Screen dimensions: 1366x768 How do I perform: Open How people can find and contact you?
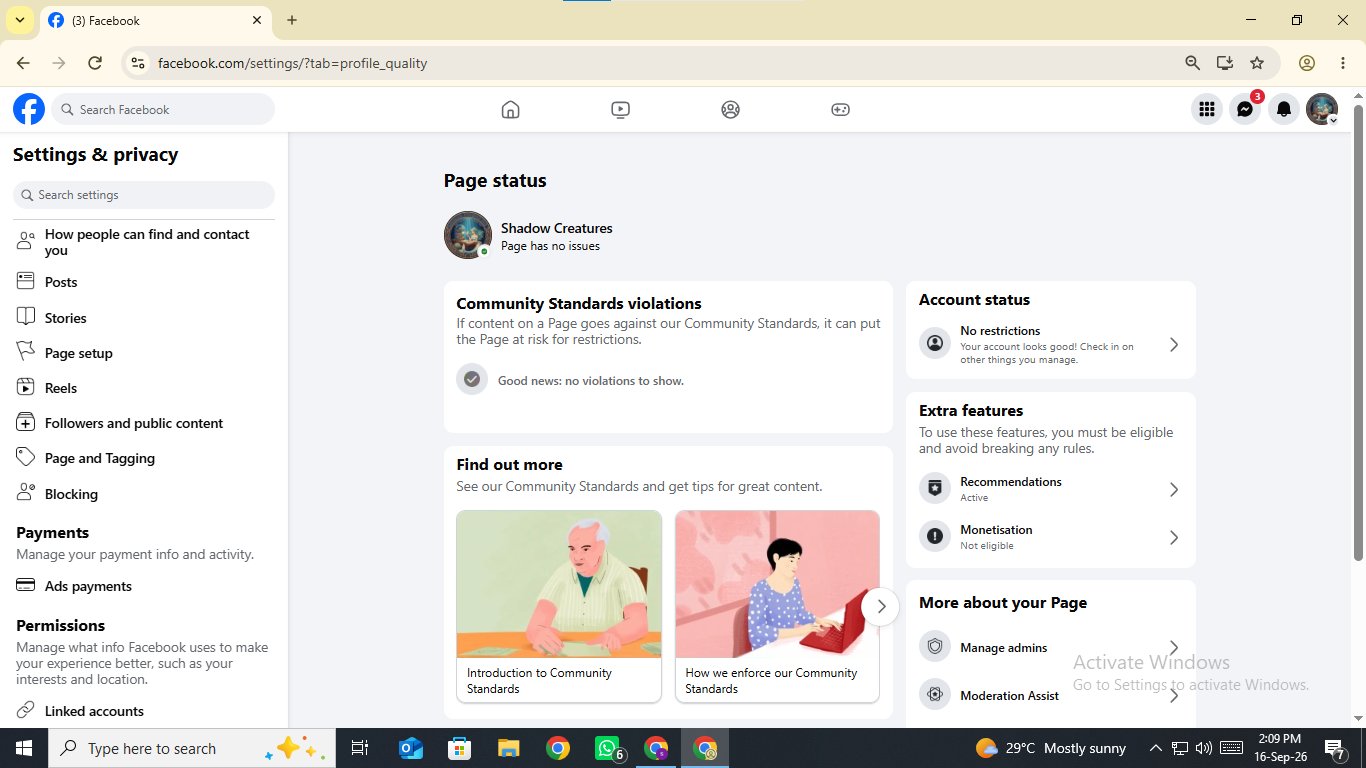point(144,242)
